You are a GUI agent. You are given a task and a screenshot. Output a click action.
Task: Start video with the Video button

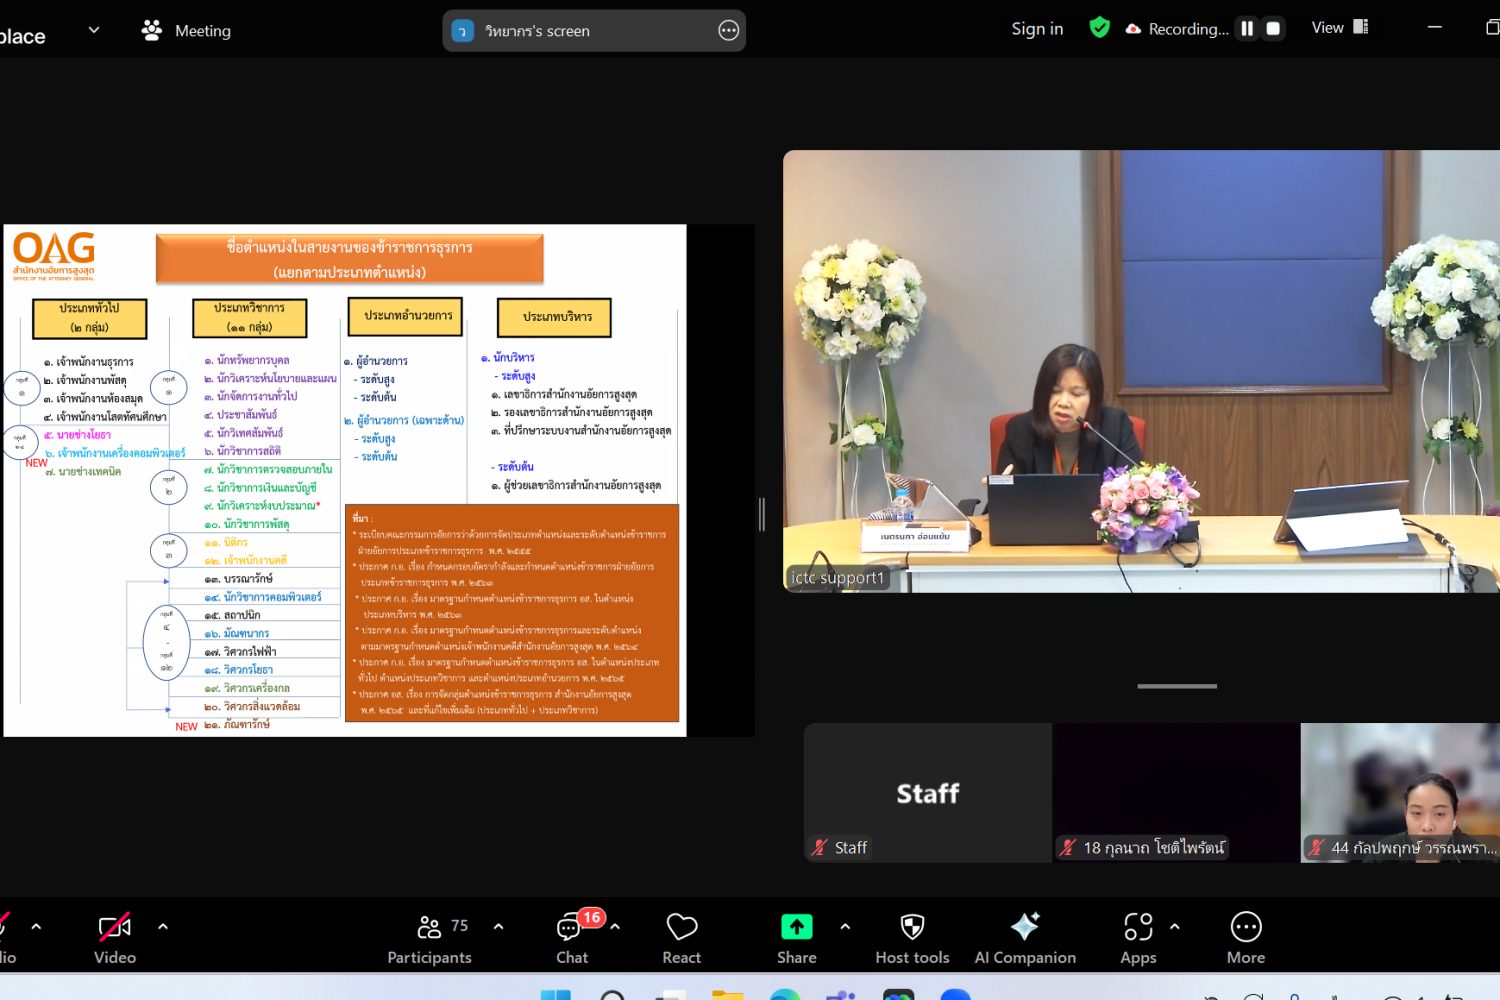click(115, 939)
